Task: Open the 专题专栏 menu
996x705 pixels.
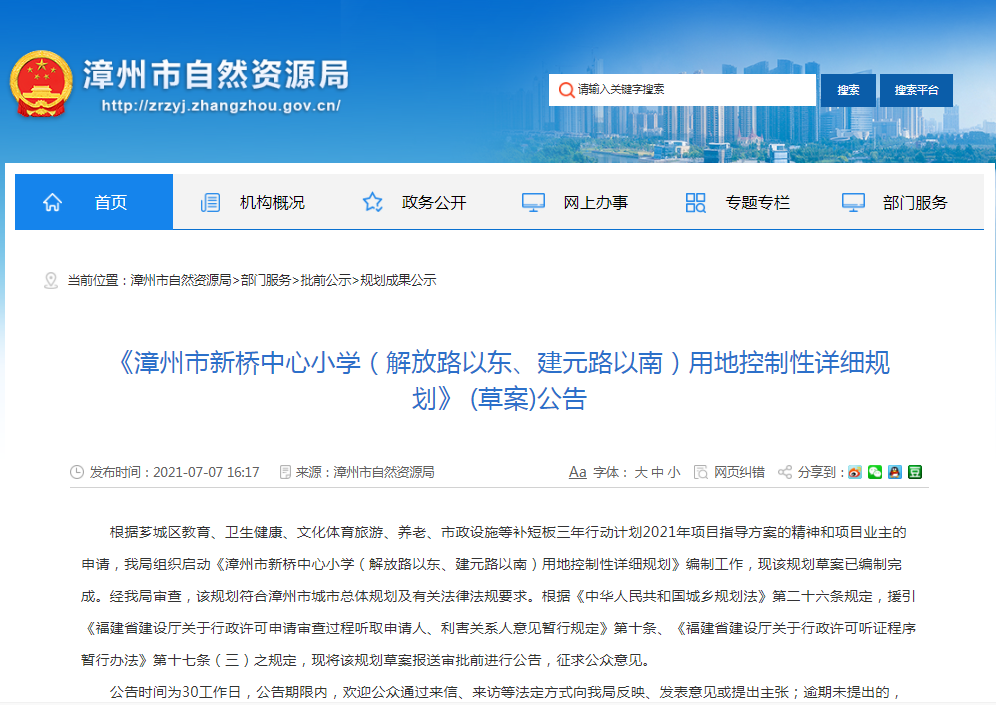Action: pos(757,202)
